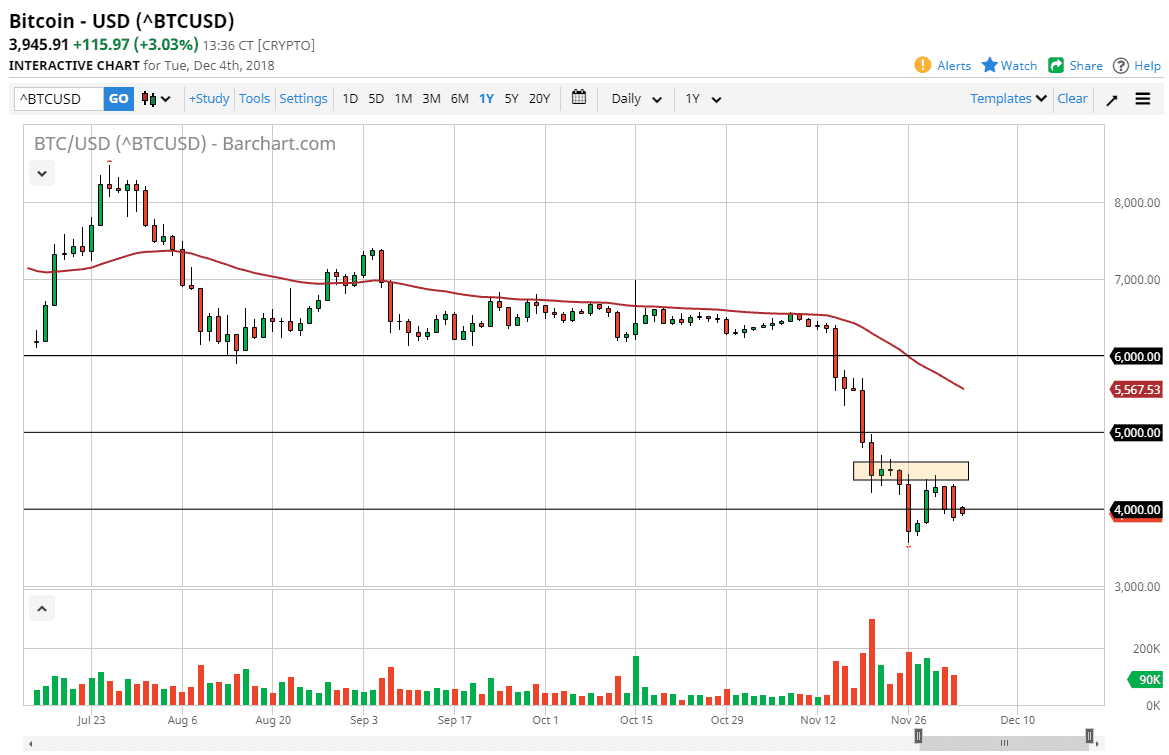Click the horizontal chart scrollbar

pyautogui.click(x=1003, y=742)
